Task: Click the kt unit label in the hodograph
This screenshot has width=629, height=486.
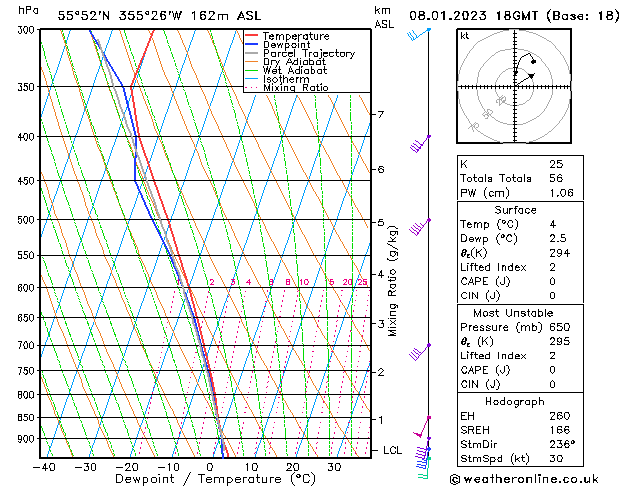Action: pos(465,36)
